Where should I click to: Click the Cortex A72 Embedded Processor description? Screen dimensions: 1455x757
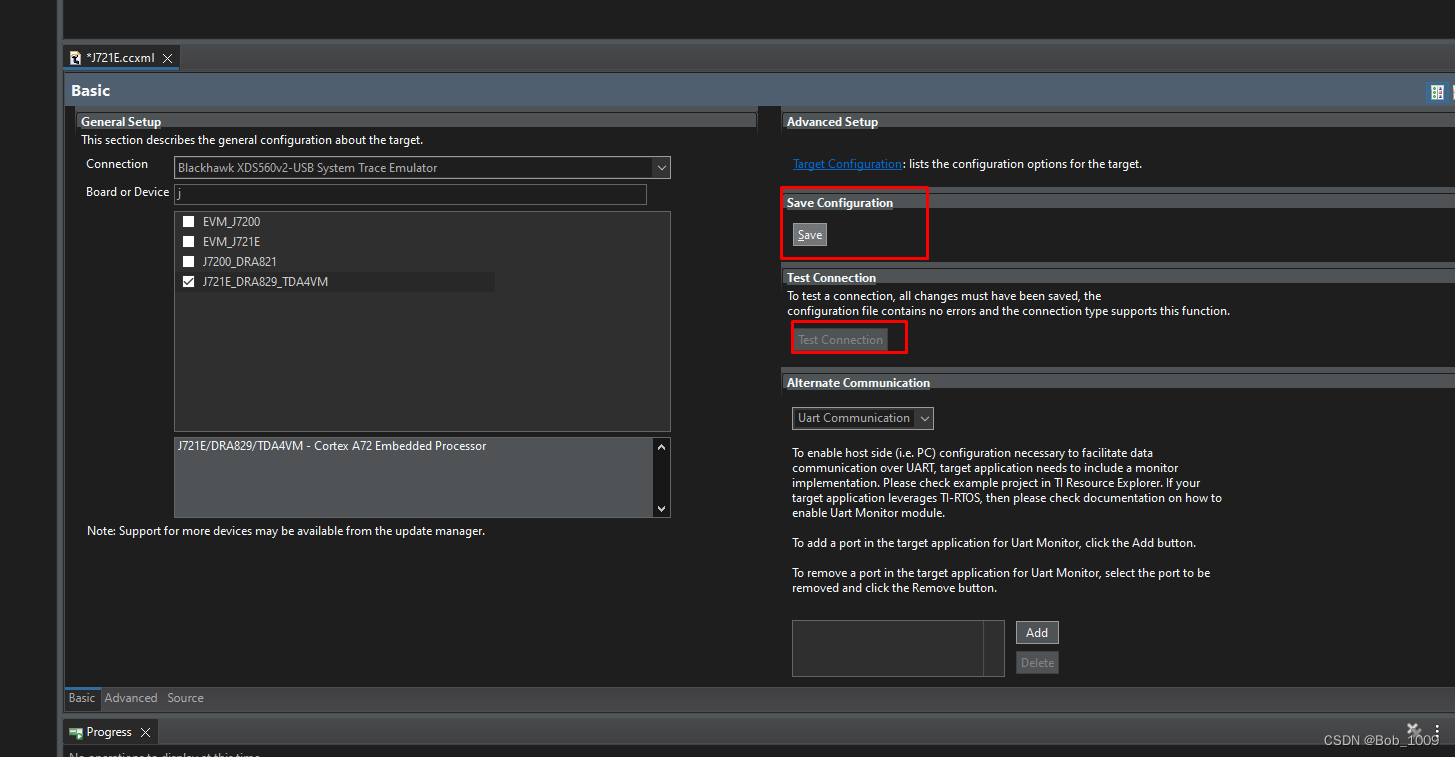[x=332, y=446]
